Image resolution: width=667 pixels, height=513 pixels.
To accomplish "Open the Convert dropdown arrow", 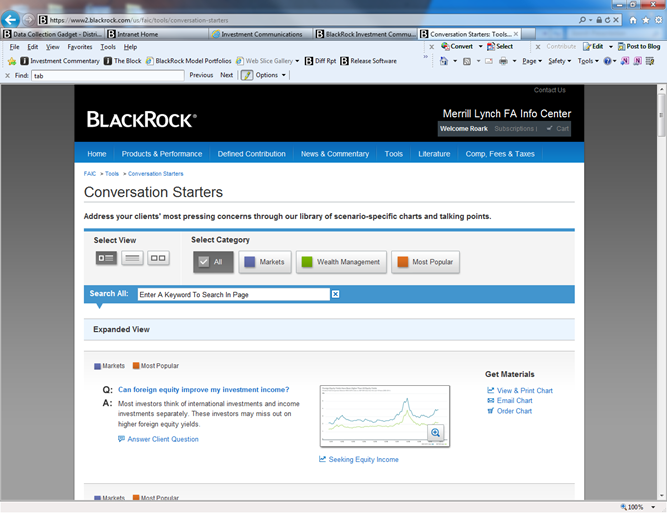I will pyautogui.click(x=480, y=46).
